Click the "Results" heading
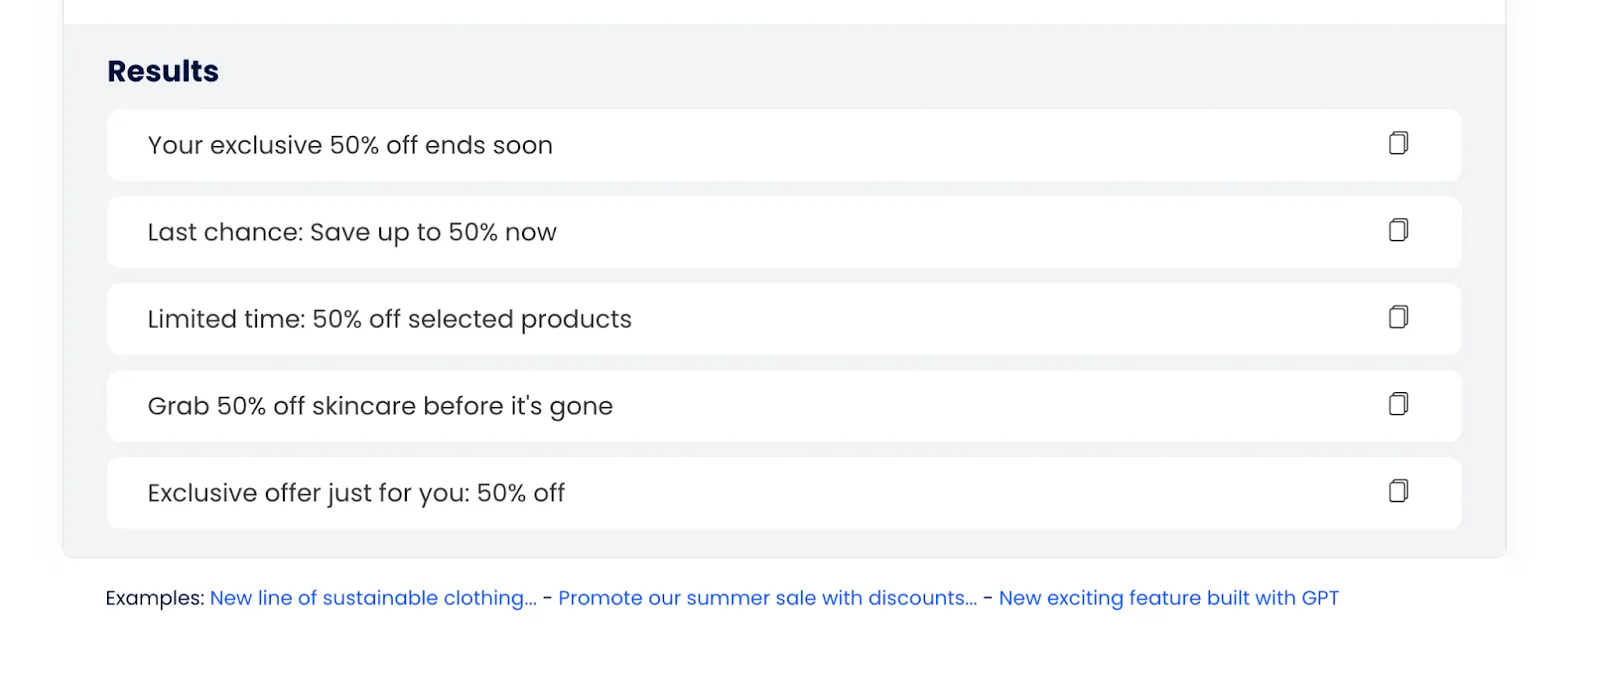 pyautogui.click(x=163, y=71)
